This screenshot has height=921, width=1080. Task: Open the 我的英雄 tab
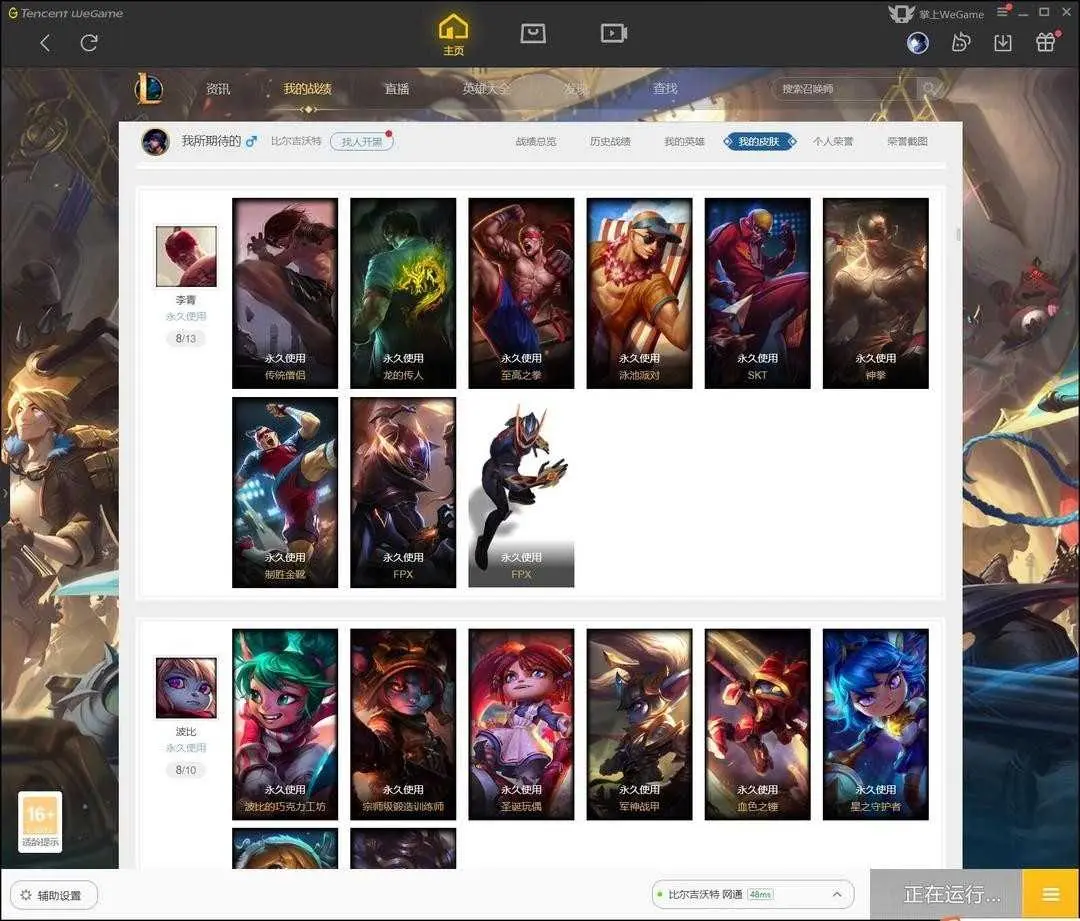coord(684,141)
